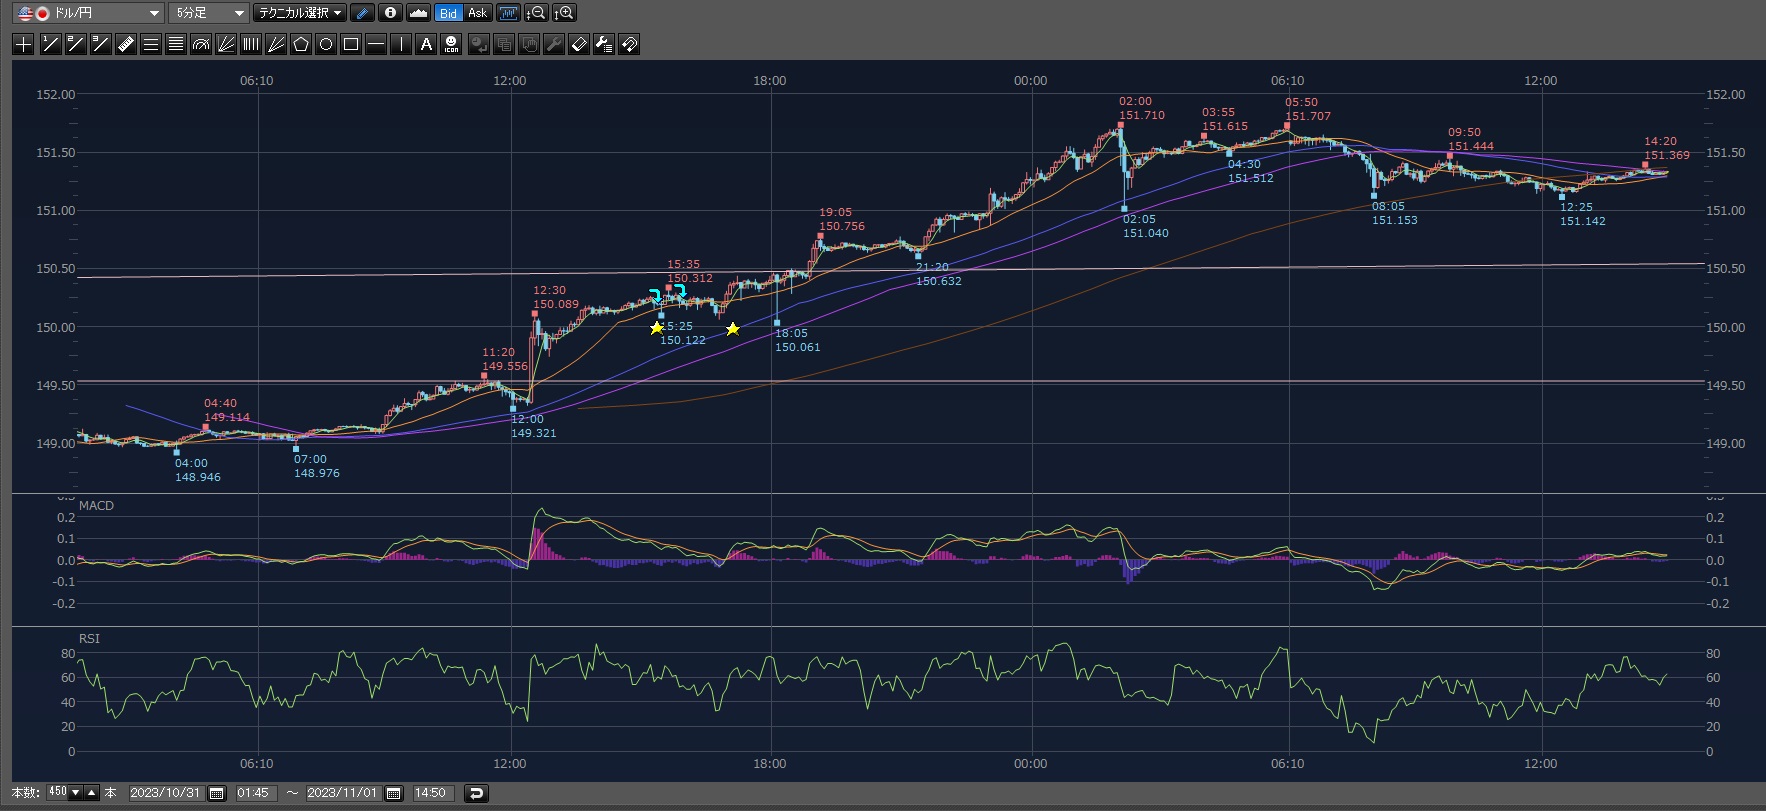This screenshot has width=1766, height=811.
Task: Decrease bar count with down arrow
Action: point(75,793)
